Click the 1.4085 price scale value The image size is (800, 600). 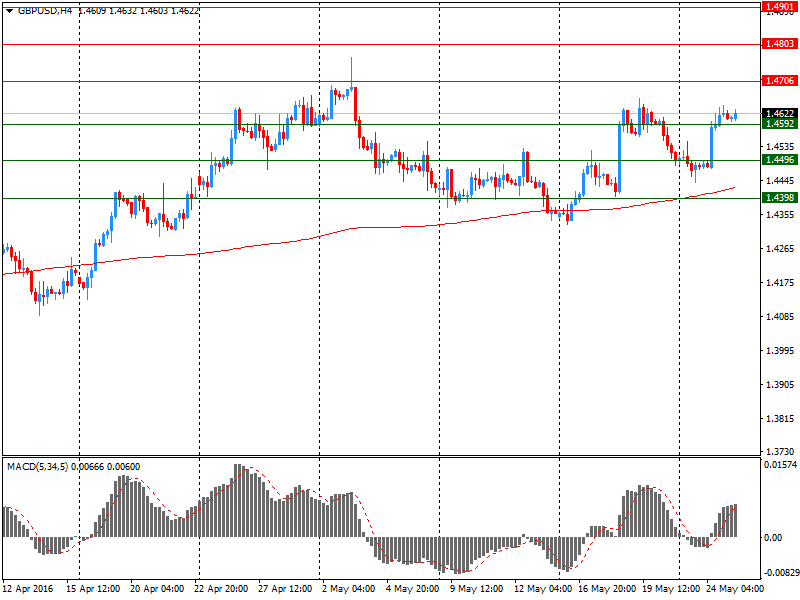click(x=780, y=317)
